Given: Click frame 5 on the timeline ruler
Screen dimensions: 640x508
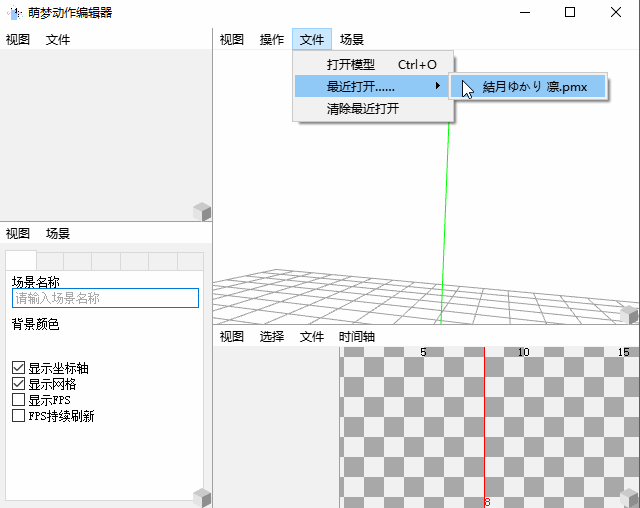Looking at the screenshot, I should point(423,352).
